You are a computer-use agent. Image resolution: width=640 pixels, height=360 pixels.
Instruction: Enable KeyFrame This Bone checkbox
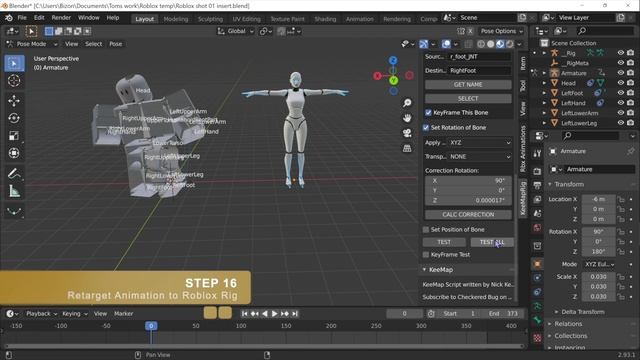click(428, 113)
